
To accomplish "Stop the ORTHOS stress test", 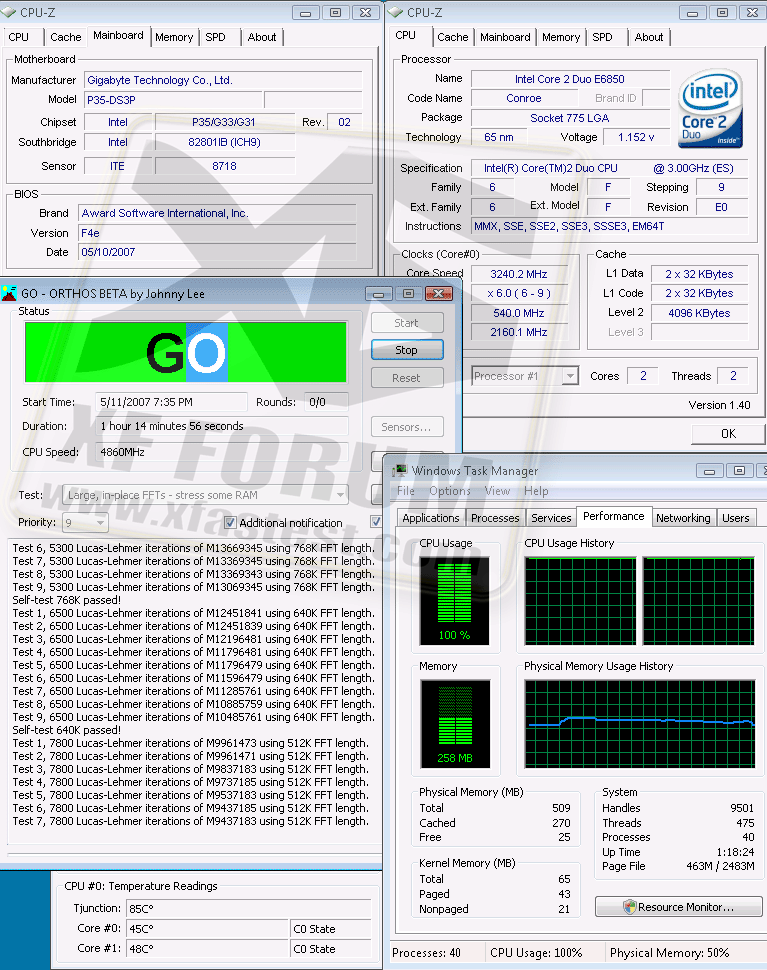I will (407, 350).
